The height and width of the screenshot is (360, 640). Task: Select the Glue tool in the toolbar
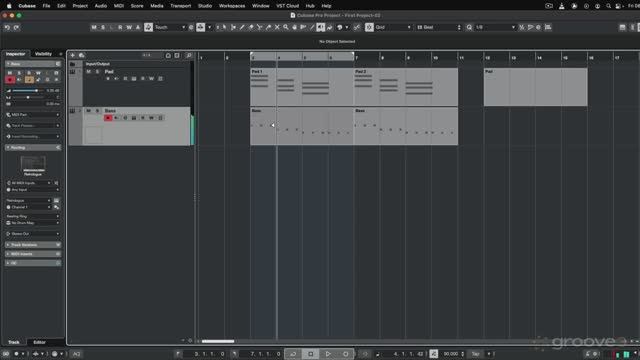click(x=269, y=27)
